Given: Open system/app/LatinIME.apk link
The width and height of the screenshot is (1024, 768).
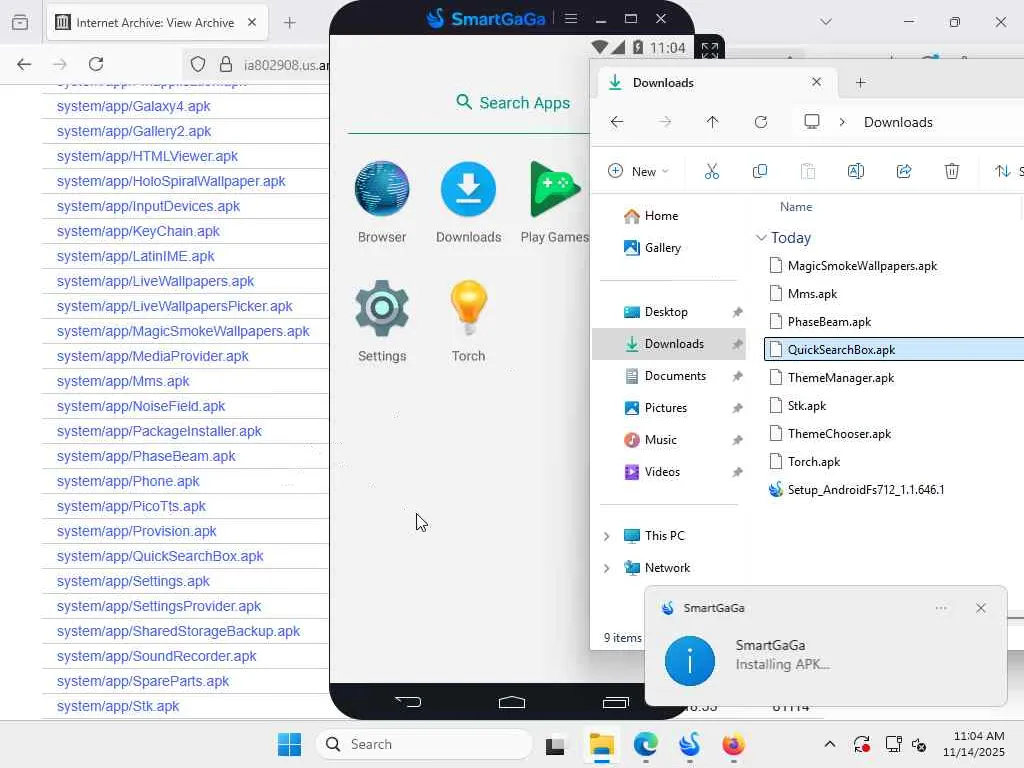Looking at the screenshot, I should 135,256.
